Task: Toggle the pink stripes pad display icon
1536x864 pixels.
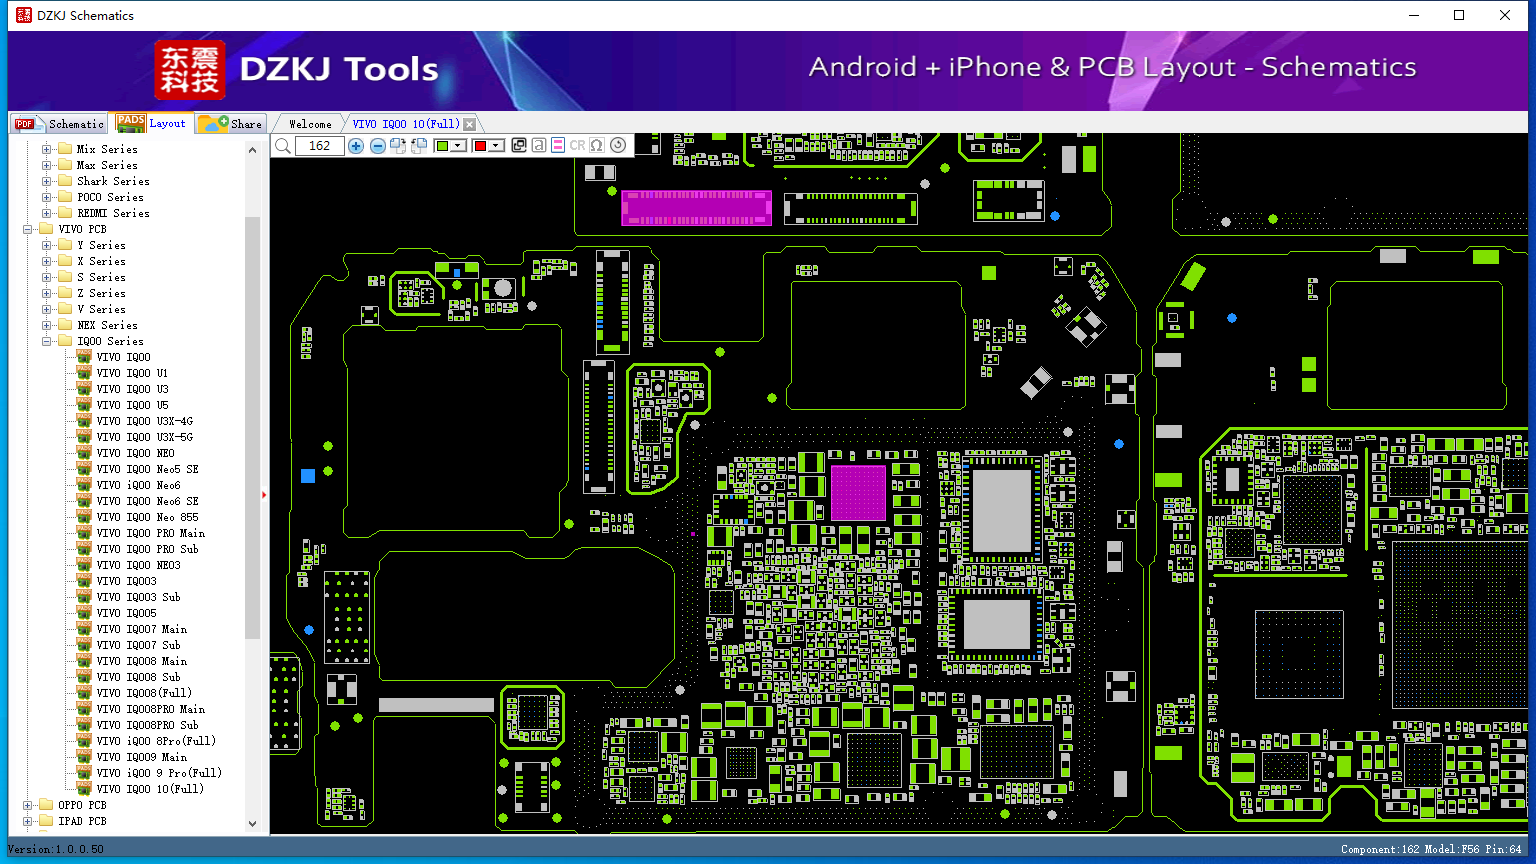Action: (x=558, y=146)
